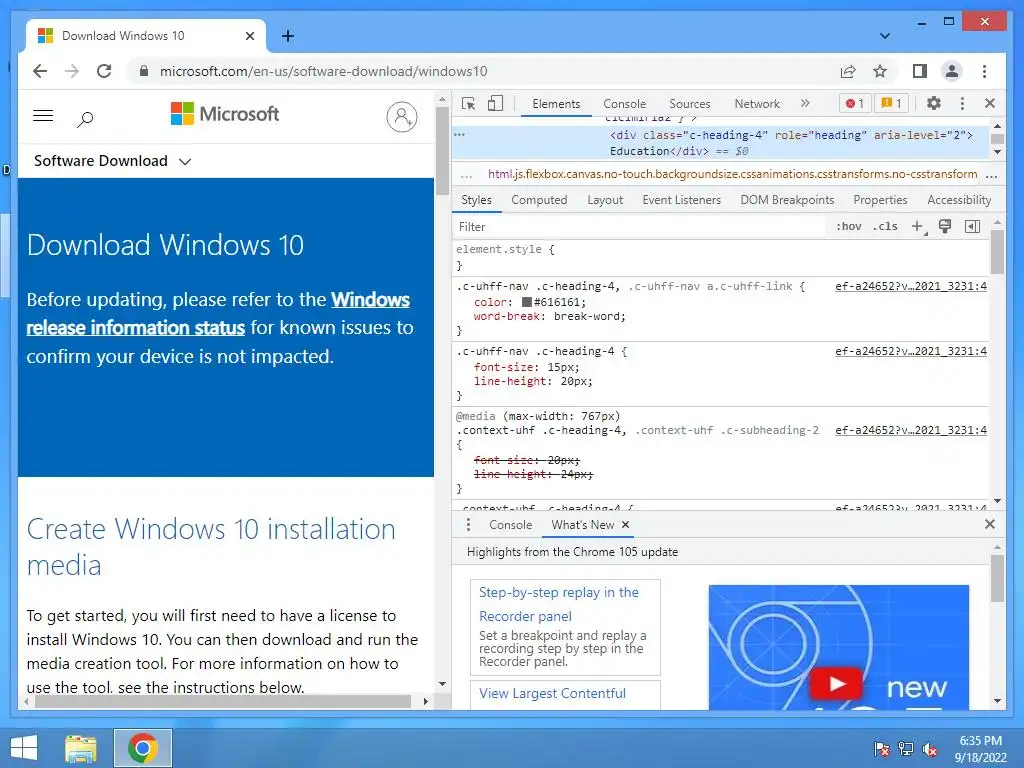This screenshot has width=1024, height=768.
Task: Reload the page
Action: tap(104, 71)
